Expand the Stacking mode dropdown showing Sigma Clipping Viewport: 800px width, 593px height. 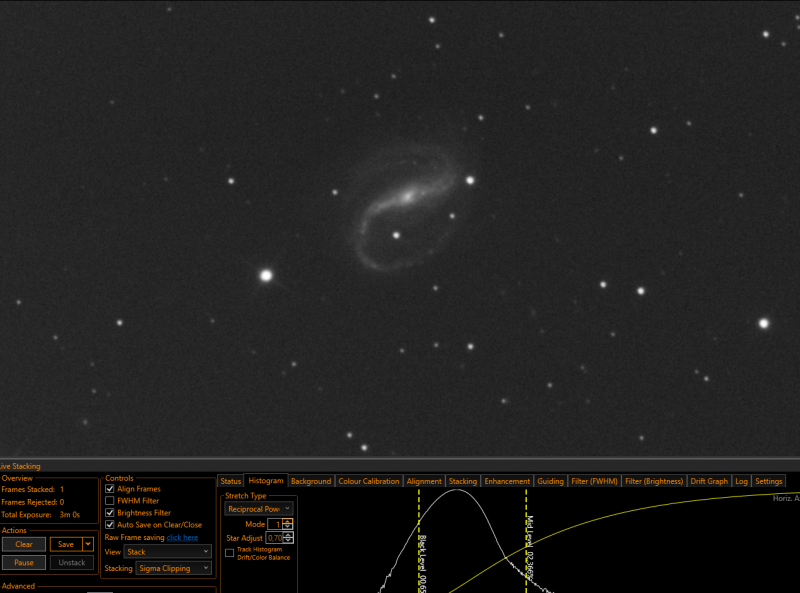[x=173, y=568]
